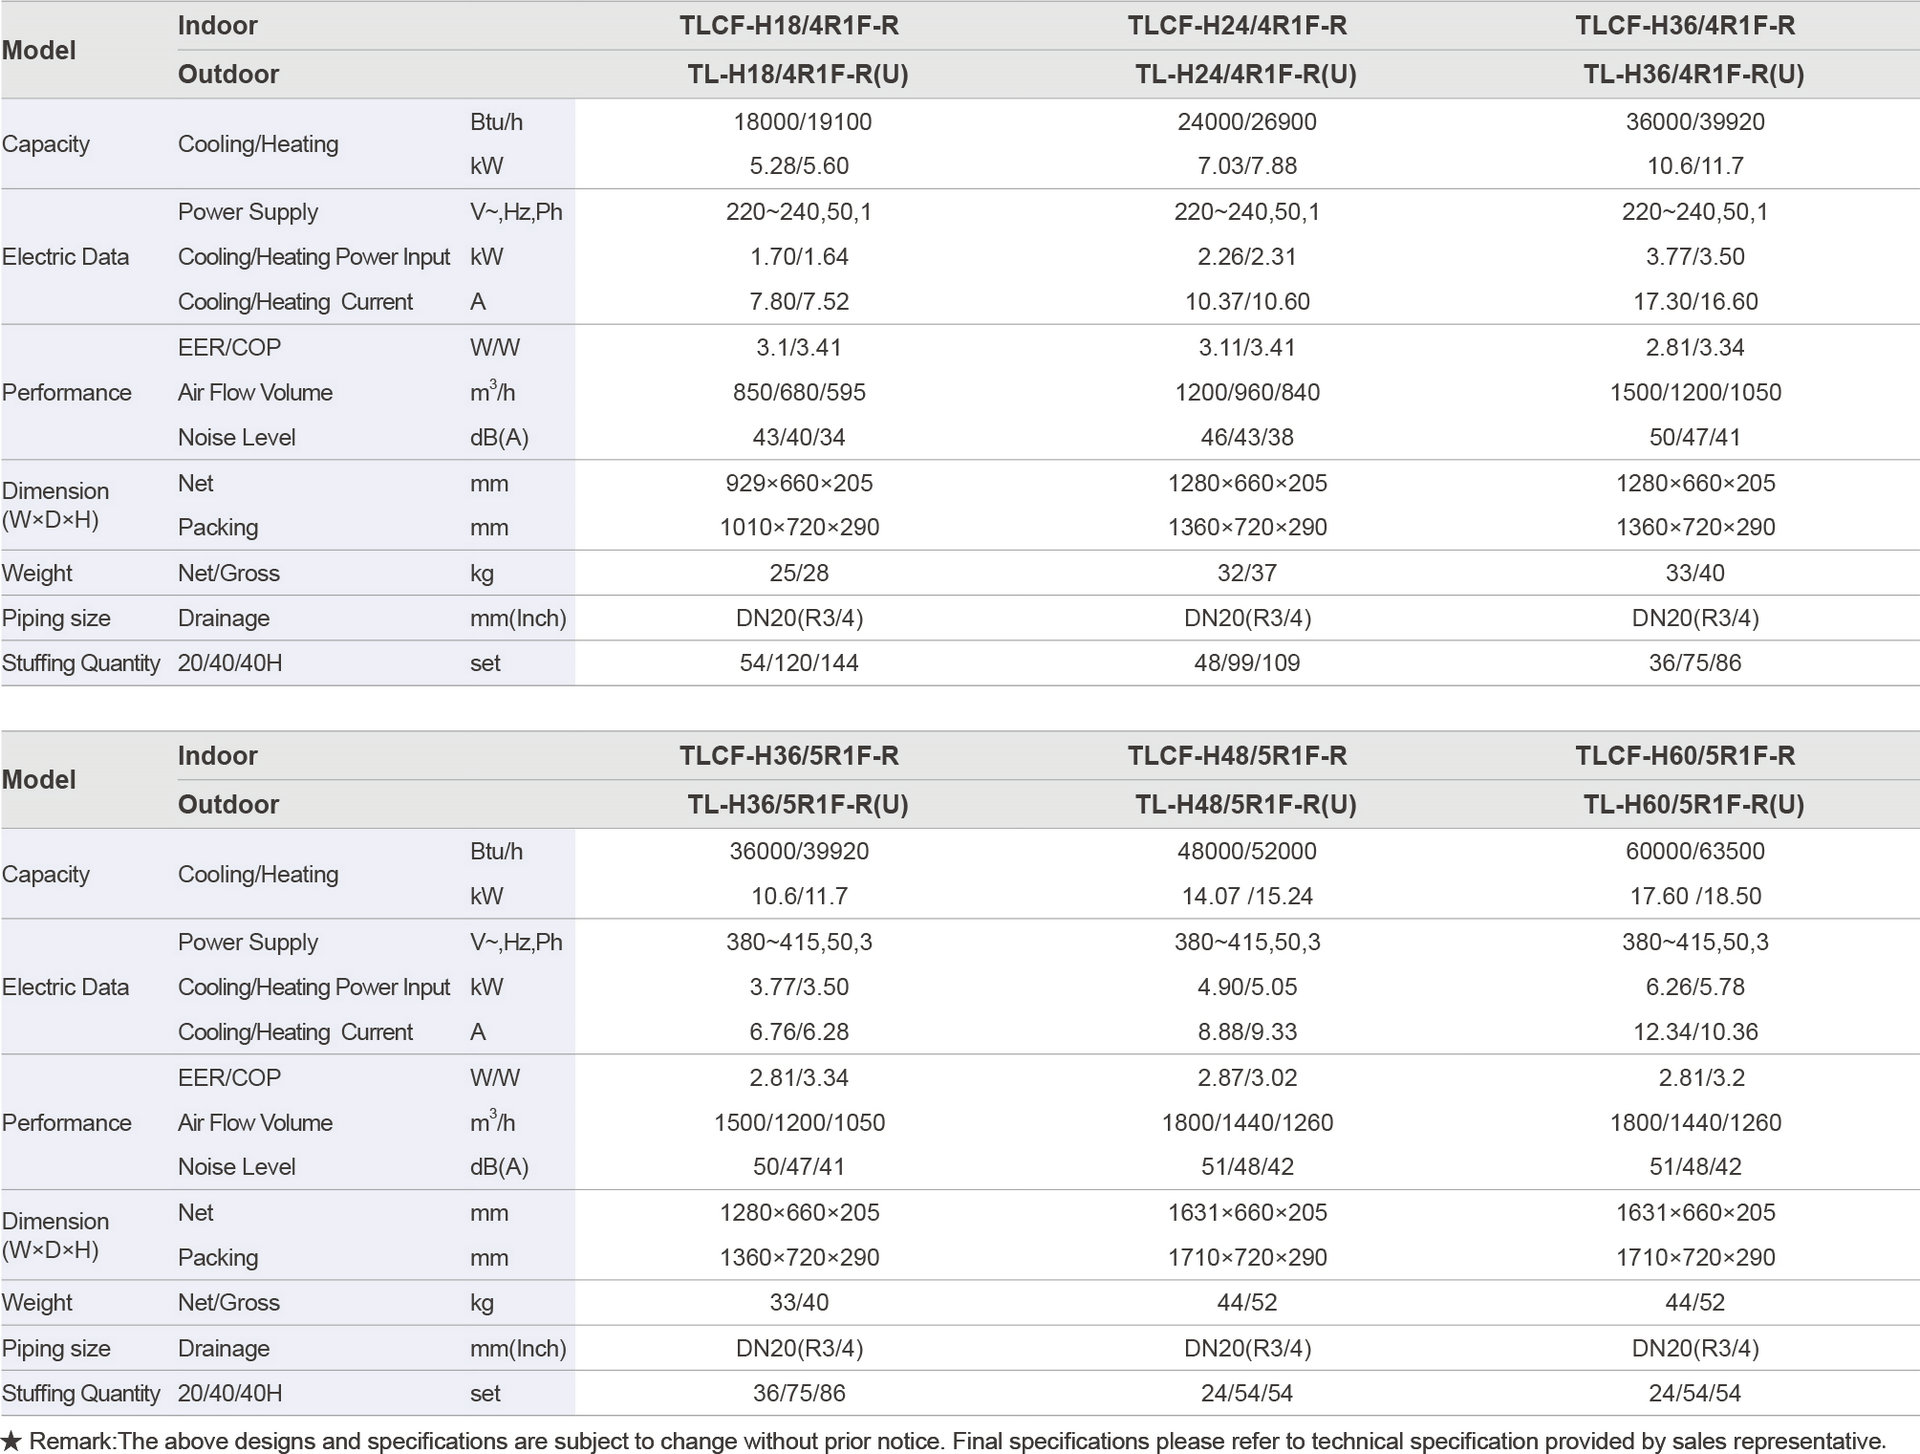Select the 2.87/3.02 EER/COP value

click(x=1247, y=1078)
